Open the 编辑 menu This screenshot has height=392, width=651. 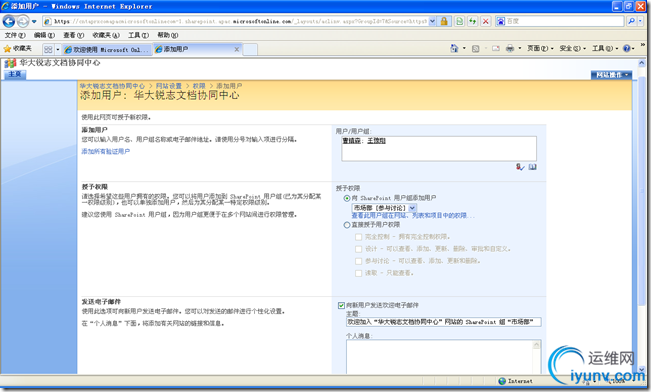coord(44,35)
